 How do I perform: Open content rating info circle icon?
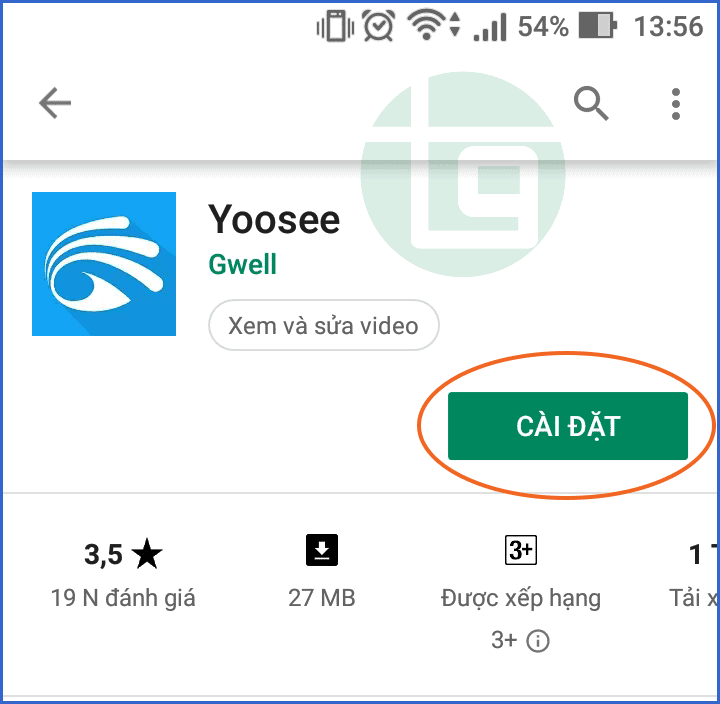538,641
